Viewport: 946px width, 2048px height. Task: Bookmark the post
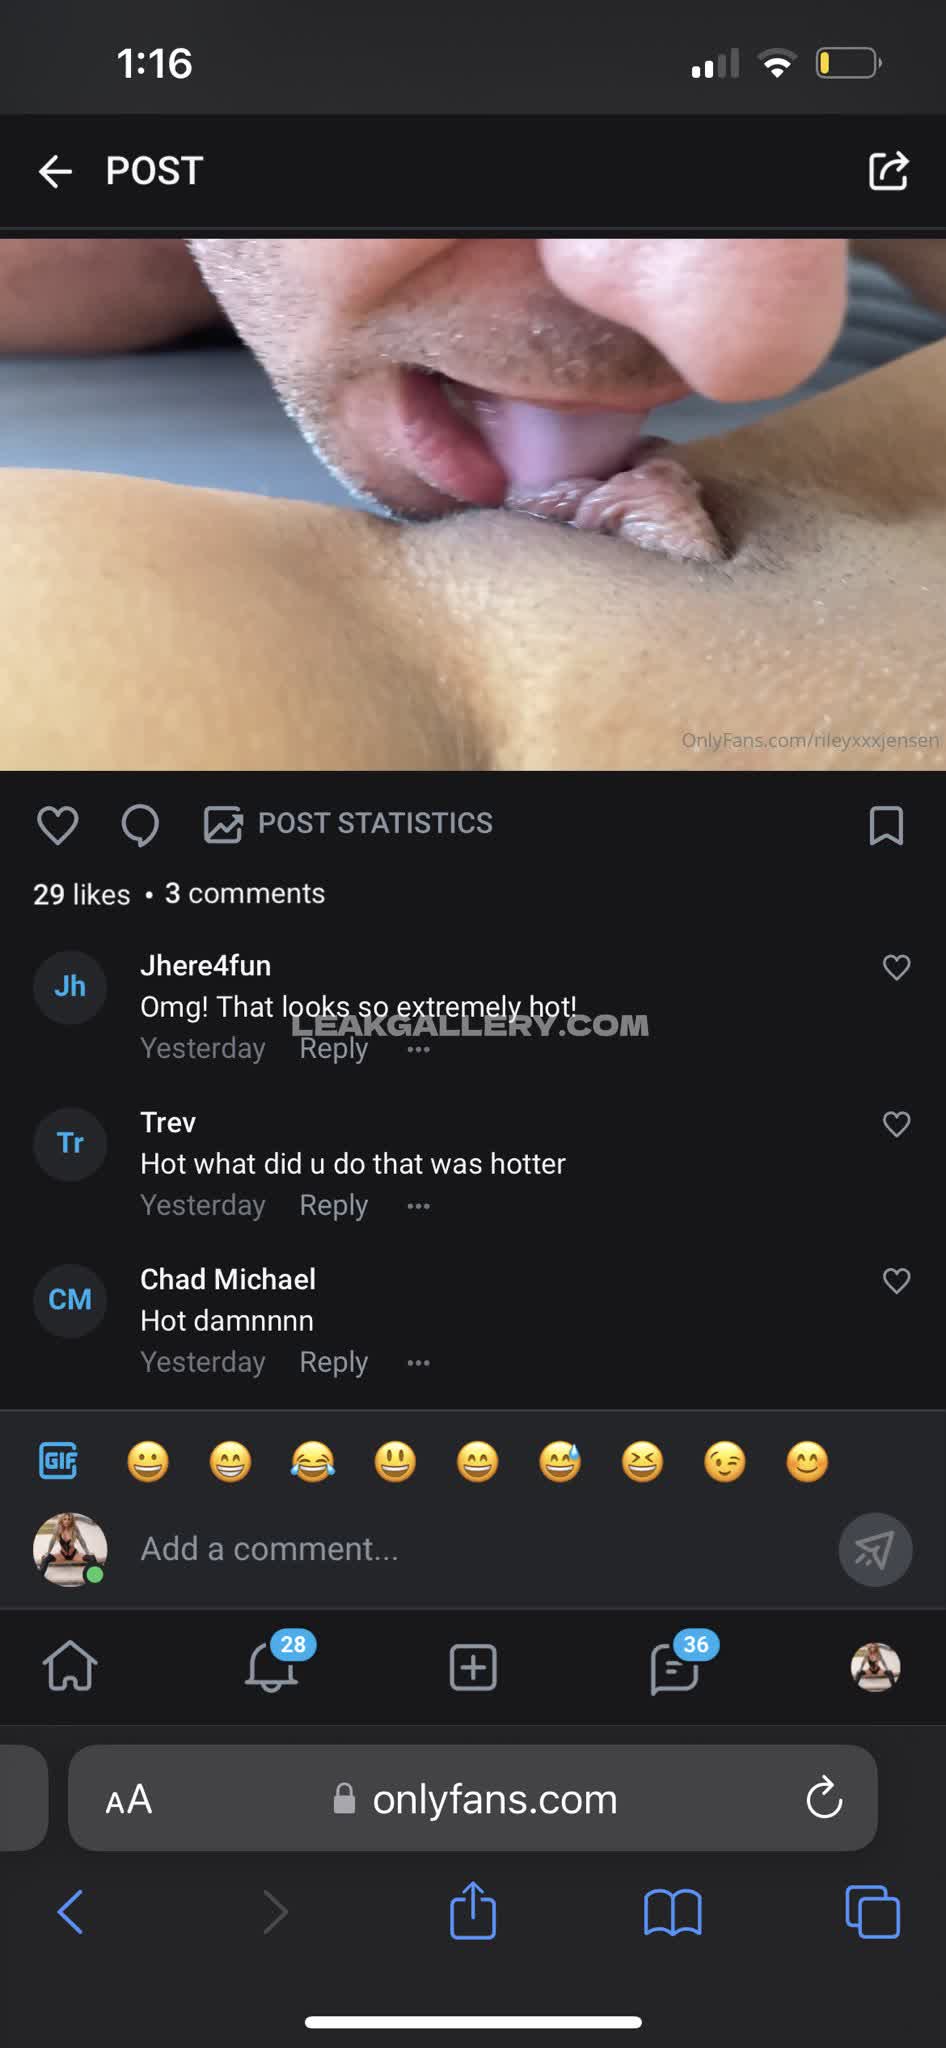(x=886, y=825)
